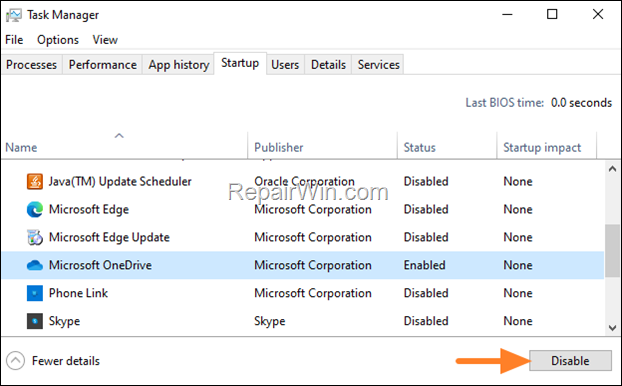The height and width of the screenshot is (386, 622).
Task: Click the Microsoft OneDrive cloud icon
Action: (x=35, y=265)
